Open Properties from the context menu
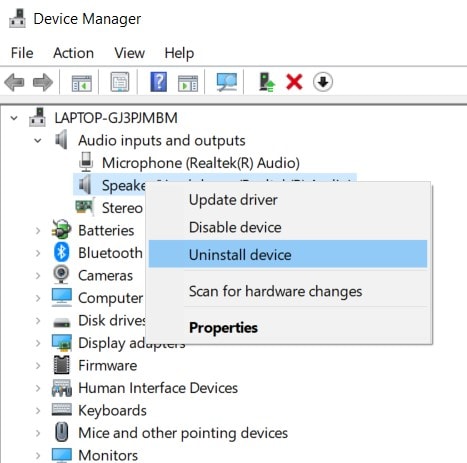 click(x=288, y=327)
